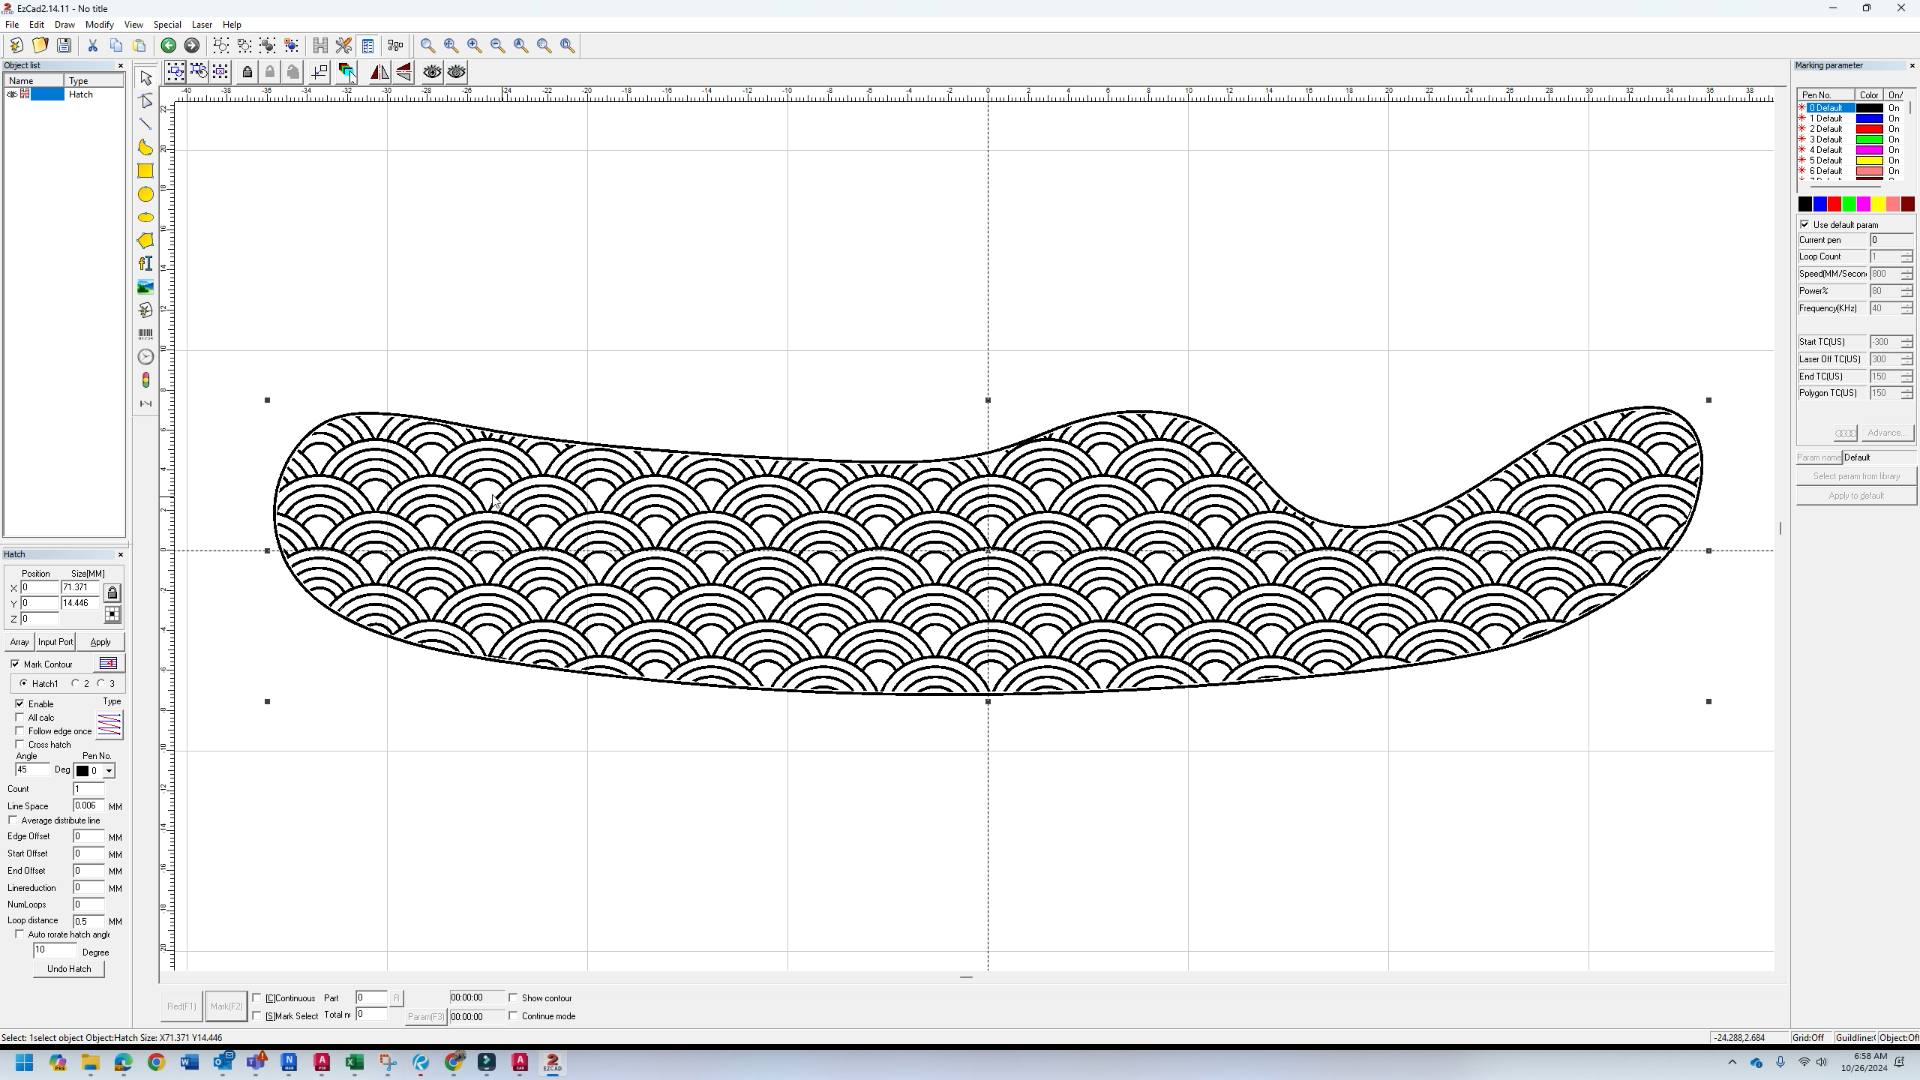The image size is (1920, 1080).
Task: Check the Continuous marking option
Action: click(257, 998)
